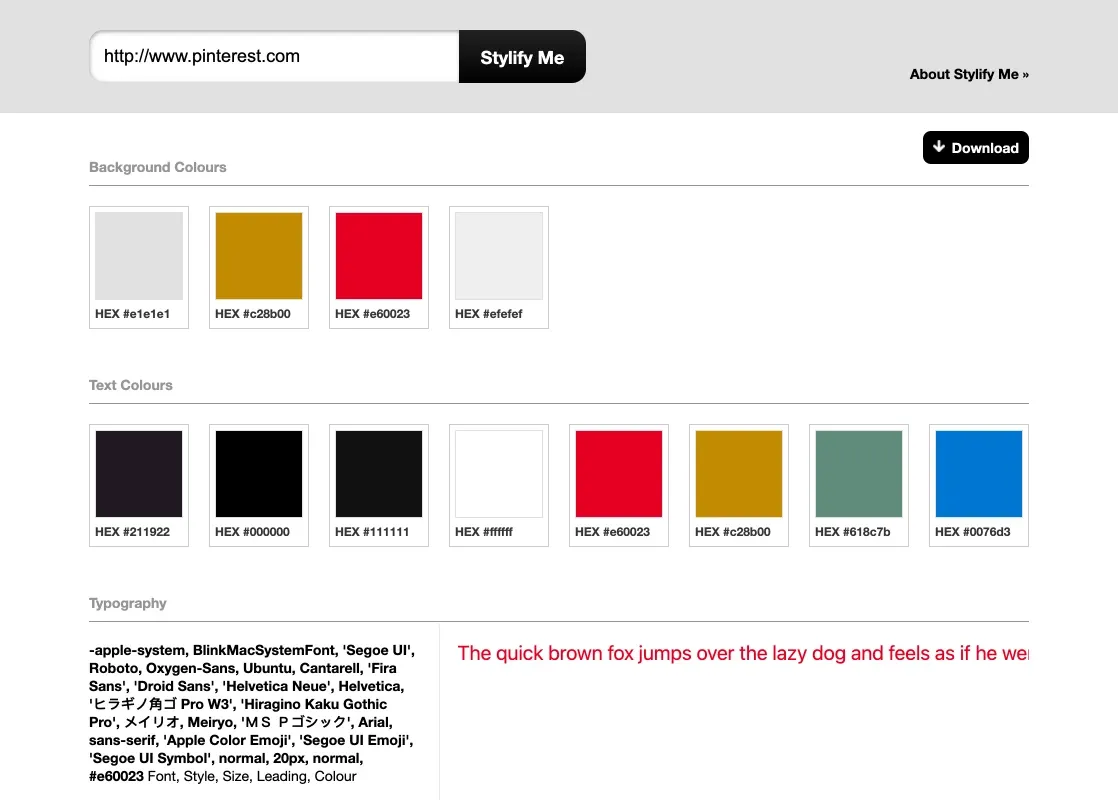
Task: Click the Background Colours section heading
Action: [x=158, y=167]
